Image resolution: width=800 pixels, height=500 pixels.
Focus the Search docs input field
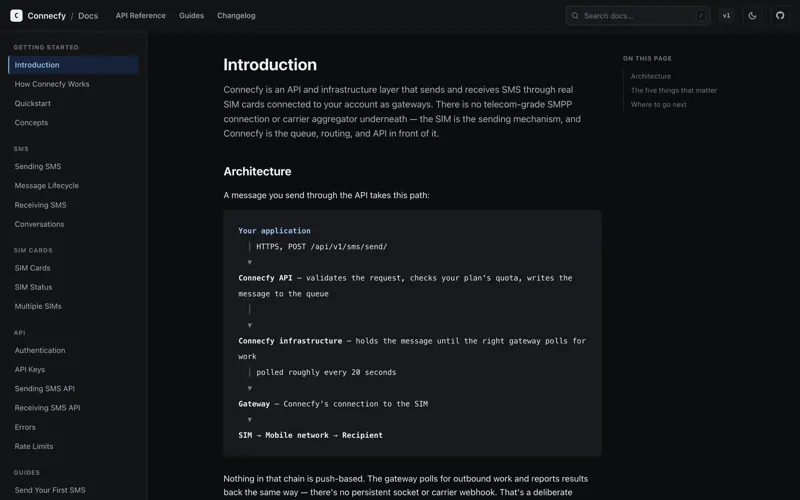click(x=638, y=16)
